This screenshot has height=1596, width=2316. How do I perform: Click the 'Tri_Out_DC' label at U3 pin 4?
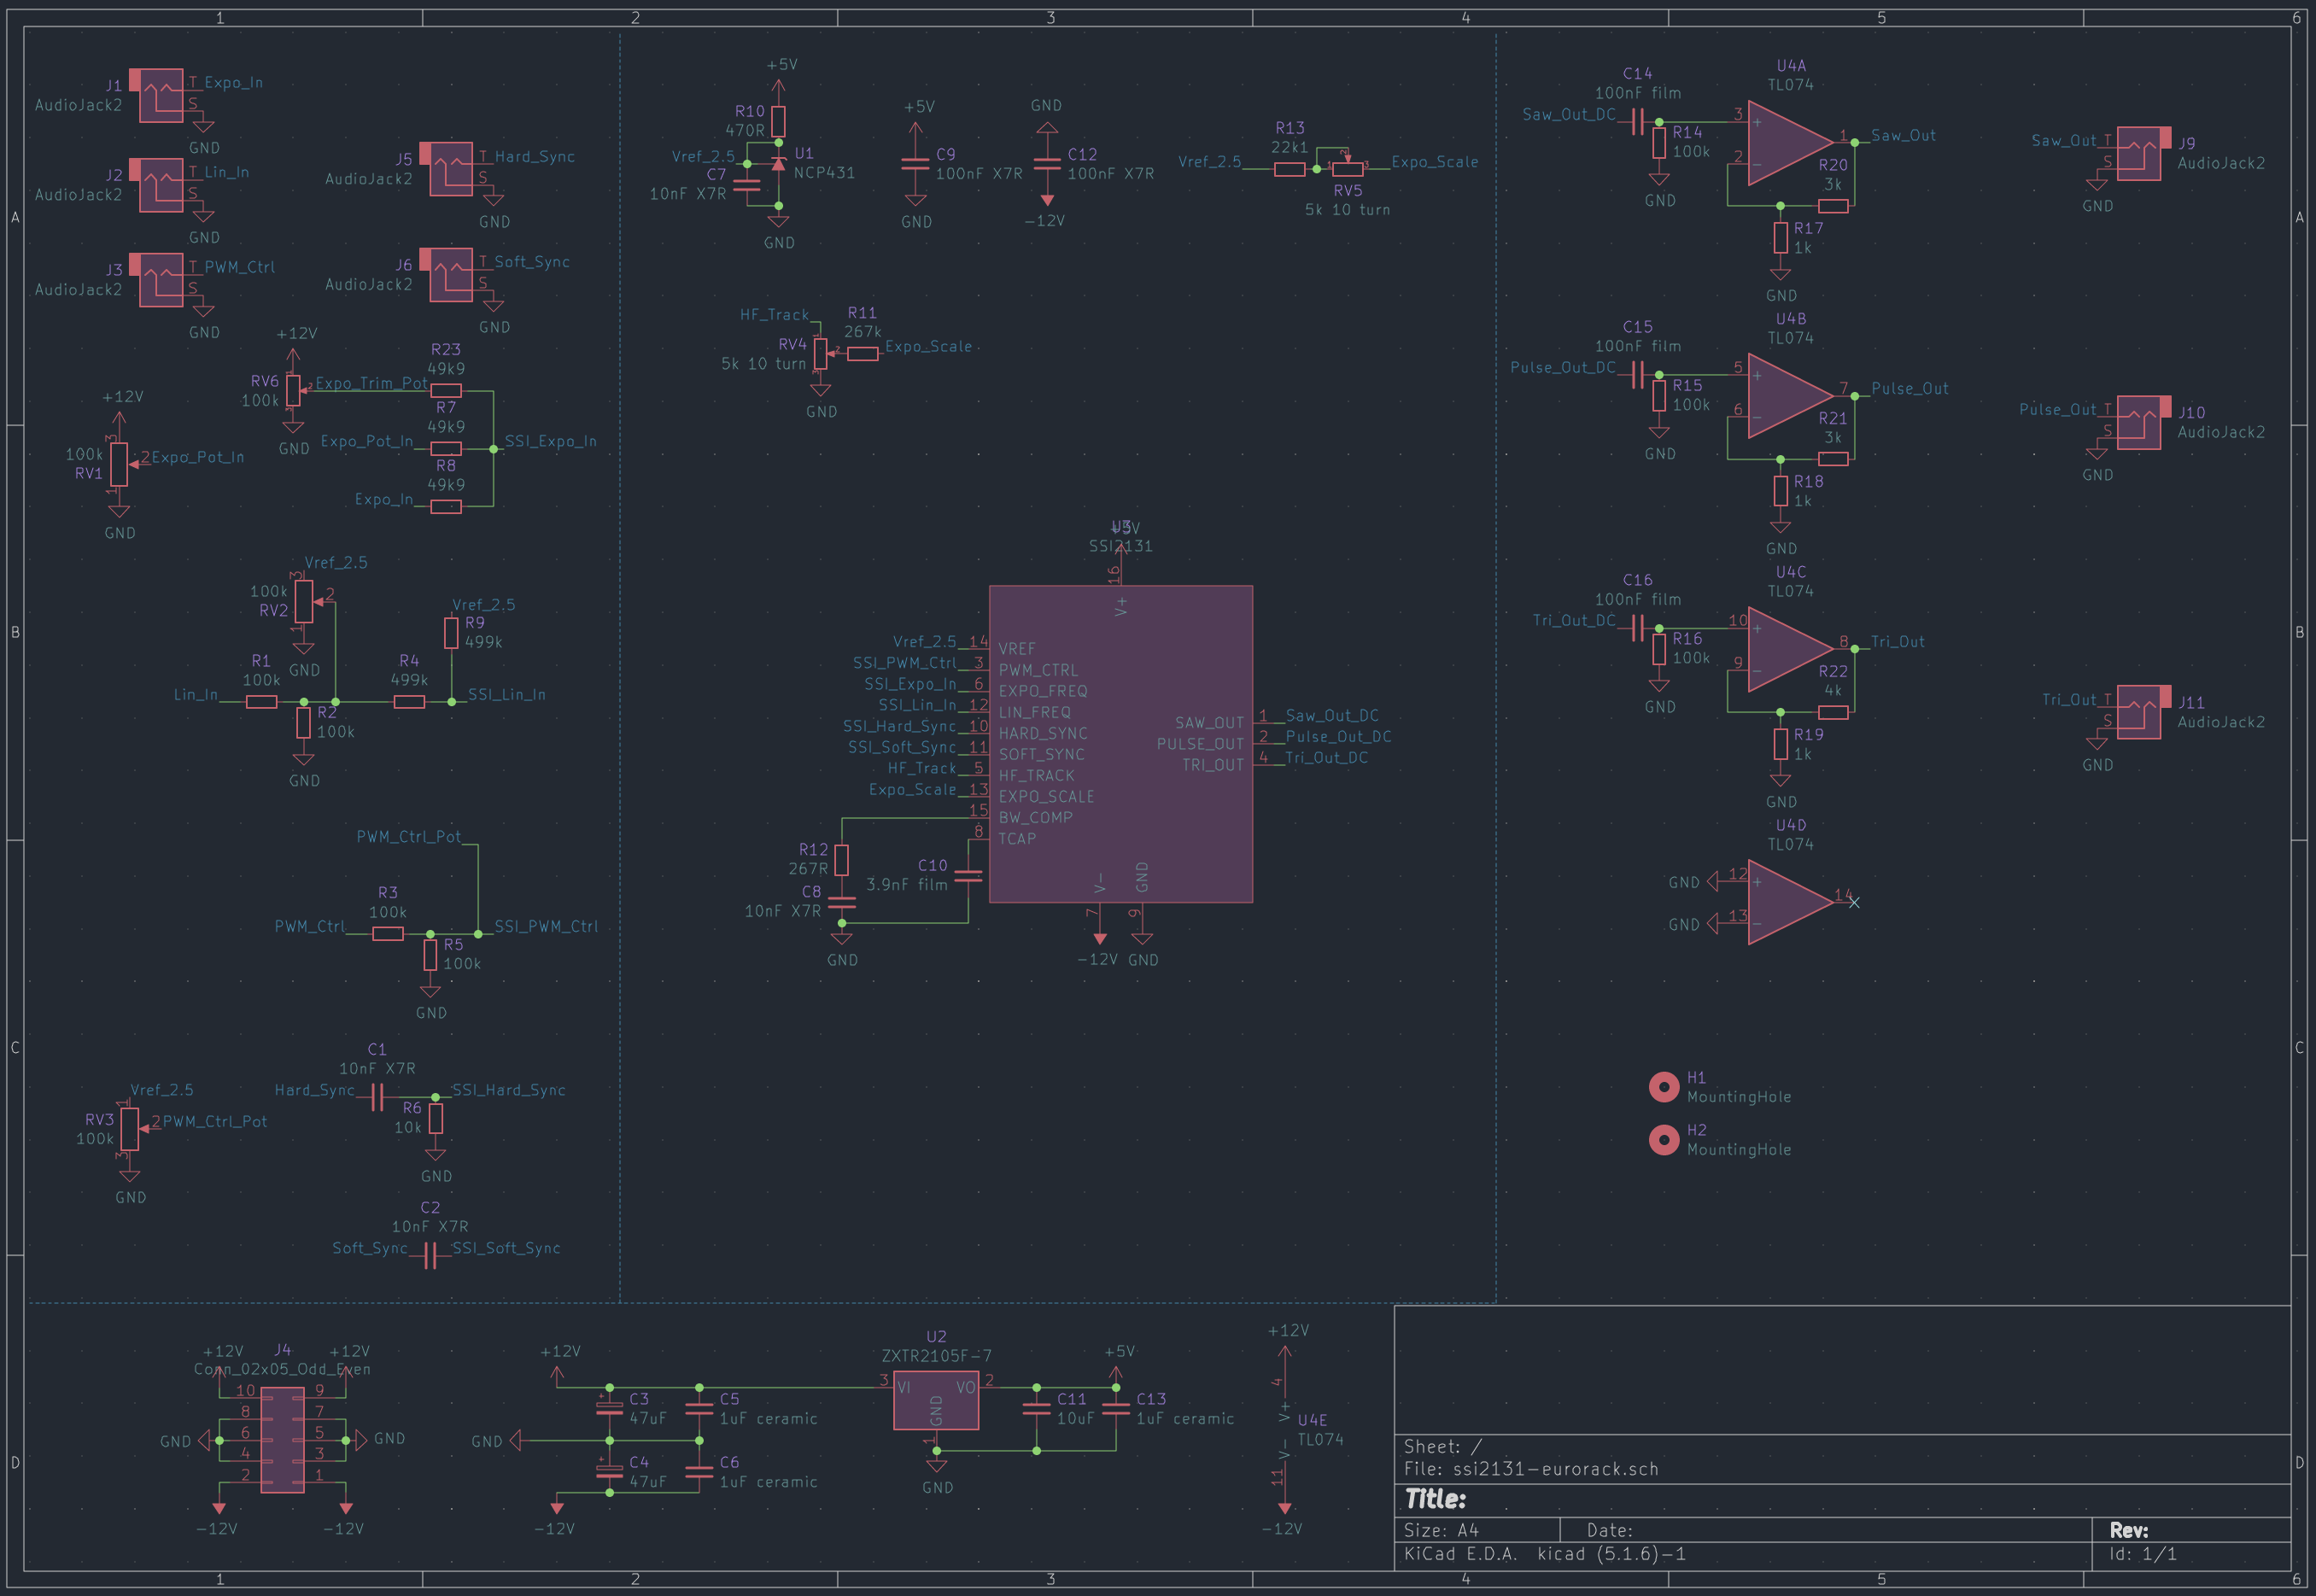1326,757
